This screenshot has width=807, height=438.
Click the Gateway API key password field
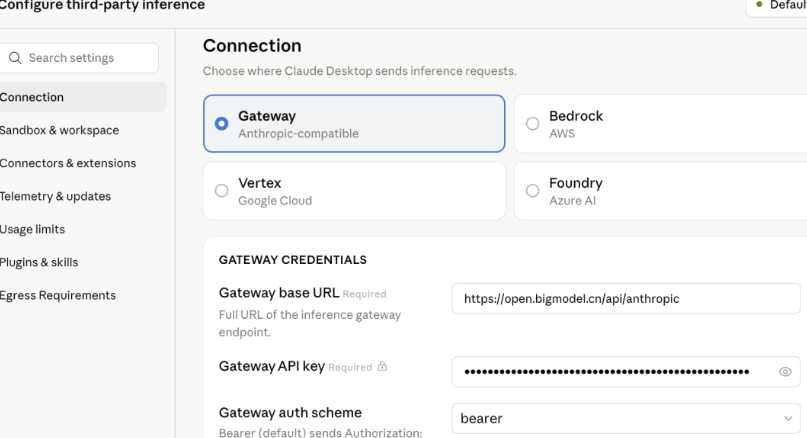(626, 372)
